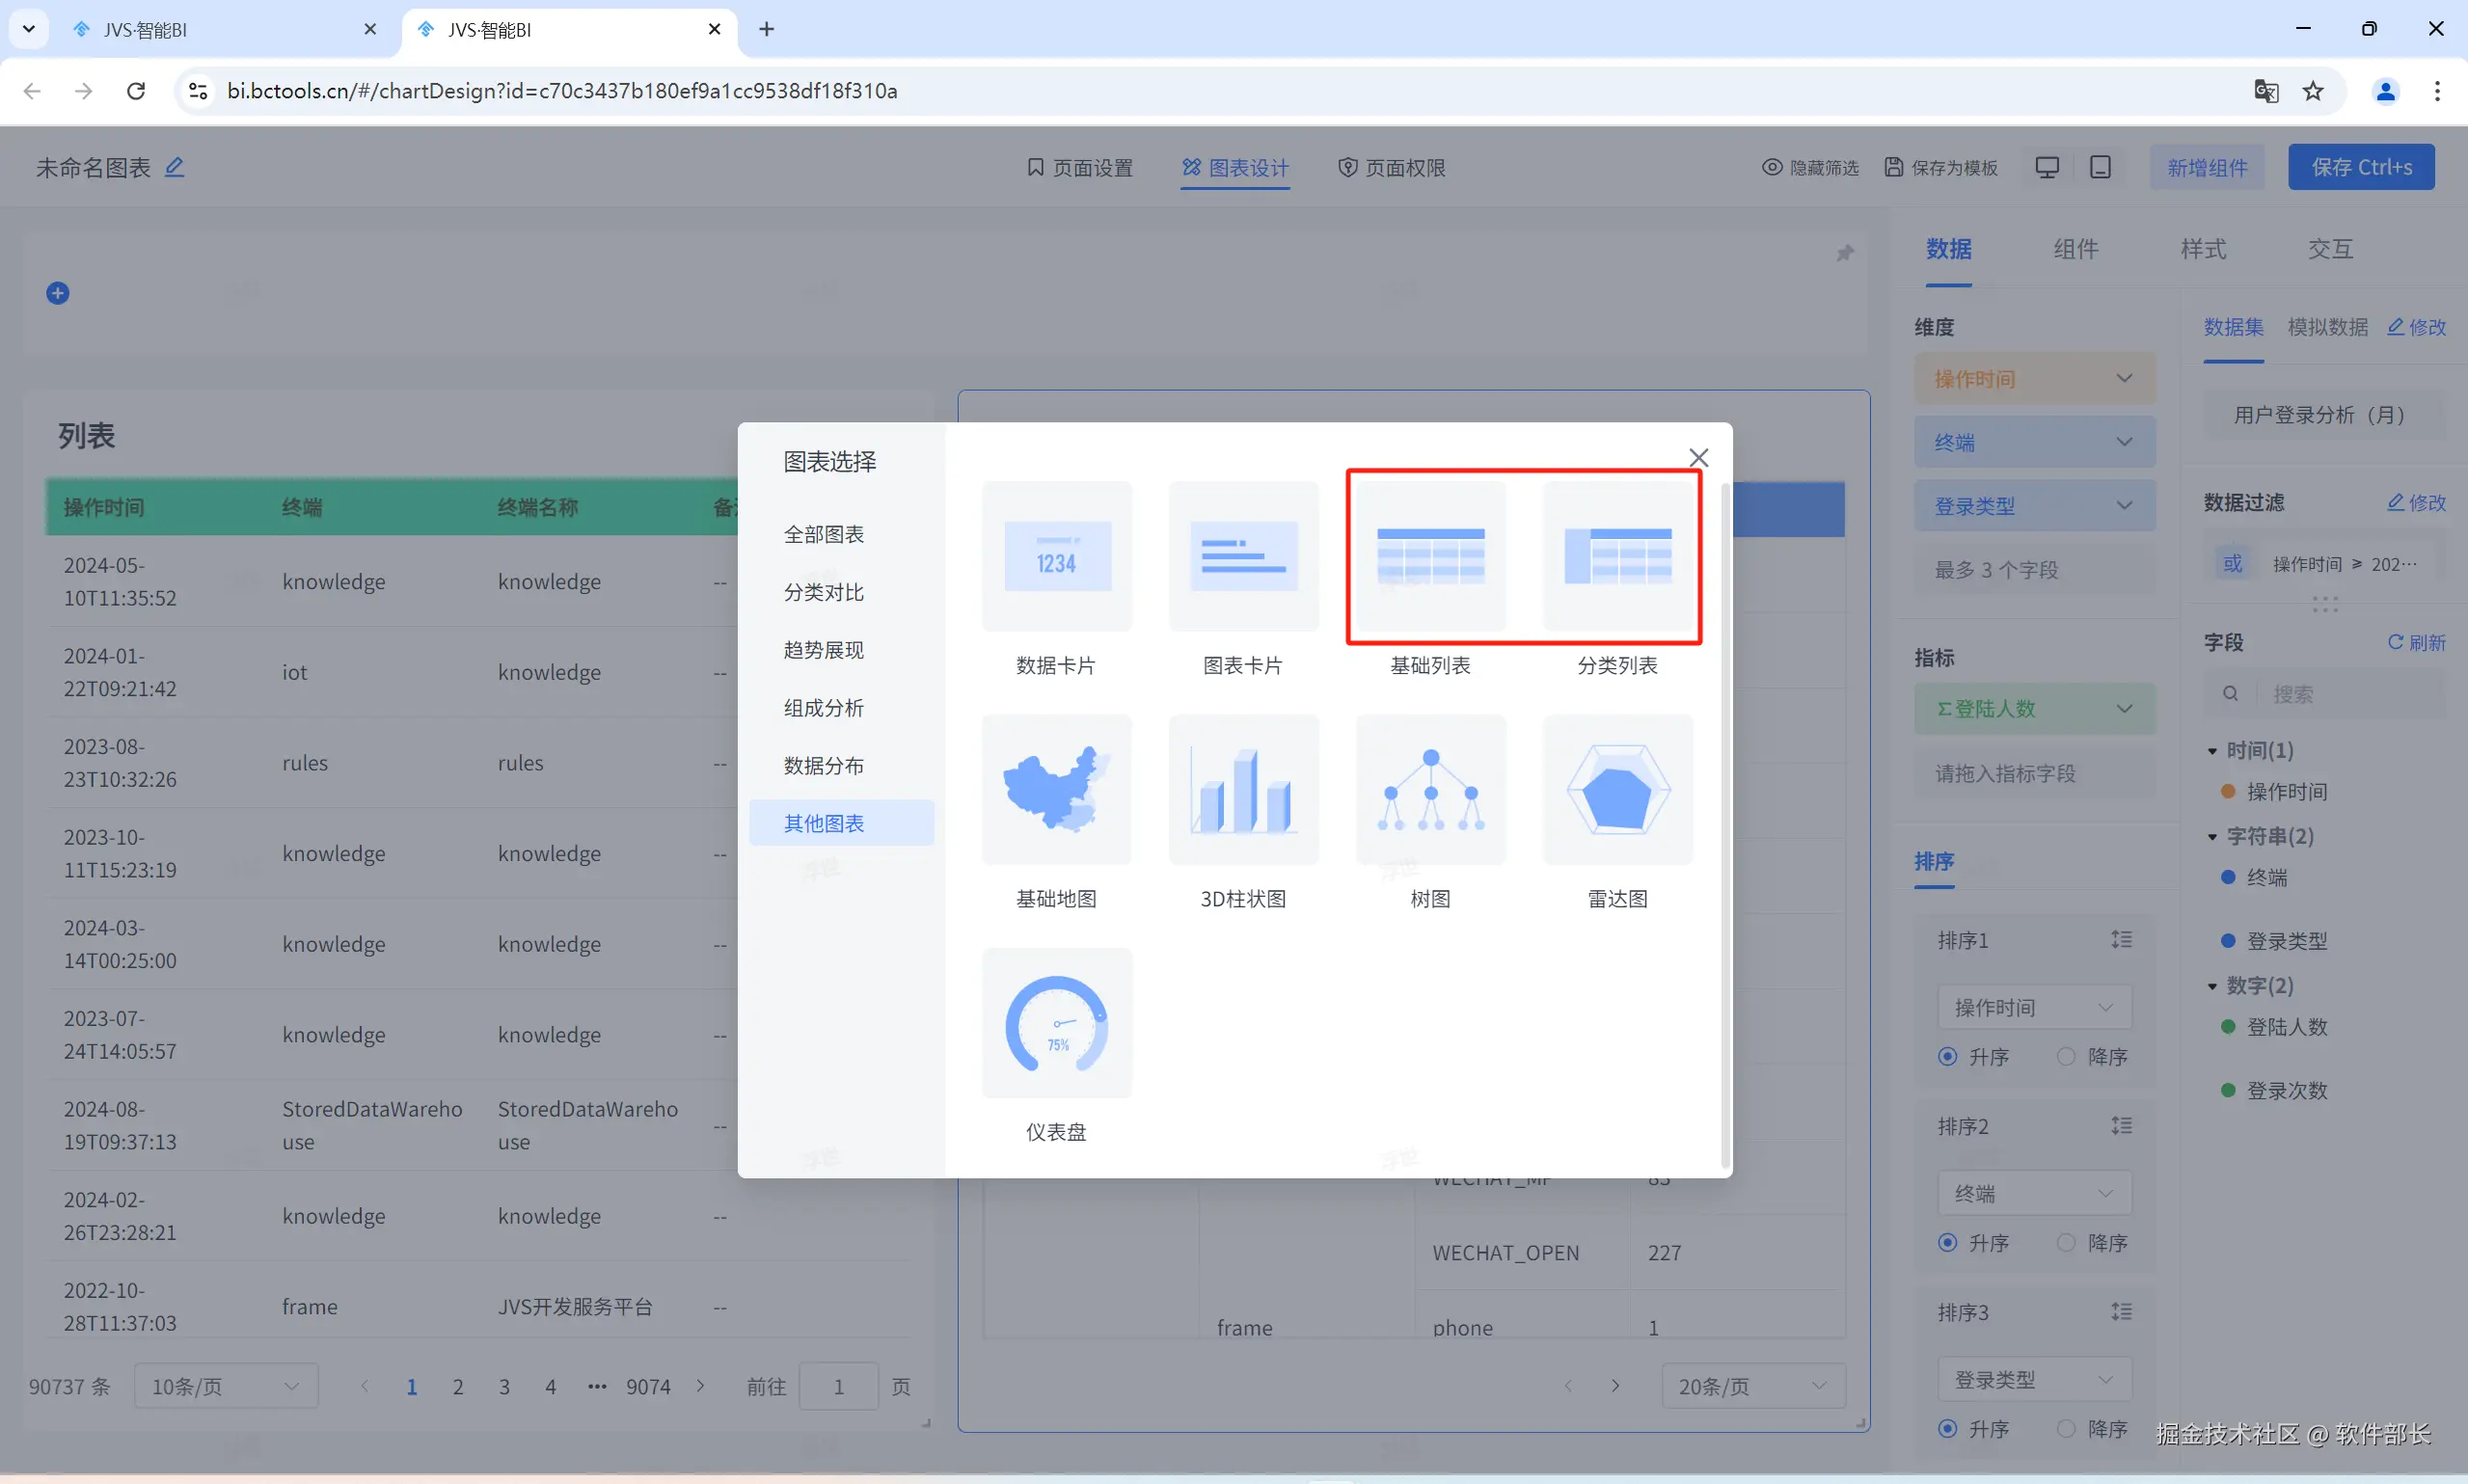Image resolution: width=2468 pixels, height=1484 pixels.
Task: Close the 图表选择 dialog
Action: (x=1698, y=458)
